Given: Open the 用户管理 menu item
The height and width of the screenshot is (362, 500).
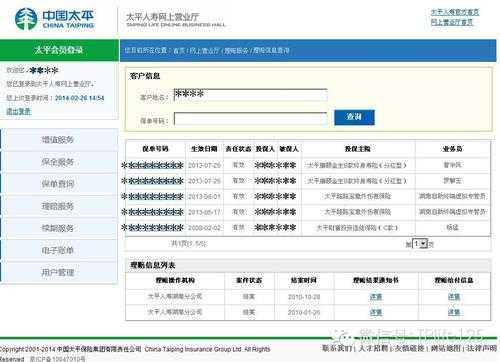Looking at the screenshot, I should coord(59,273).
